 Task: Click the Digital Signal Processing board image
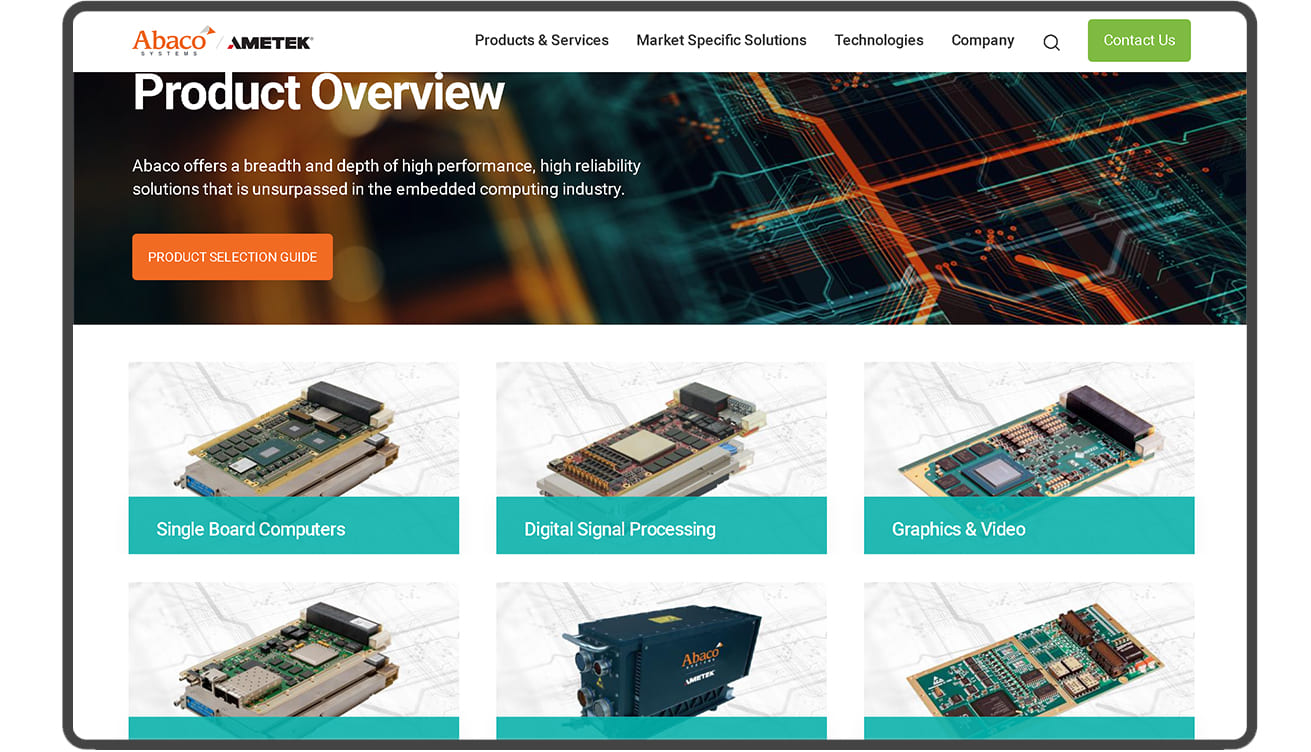coord(661,430)
